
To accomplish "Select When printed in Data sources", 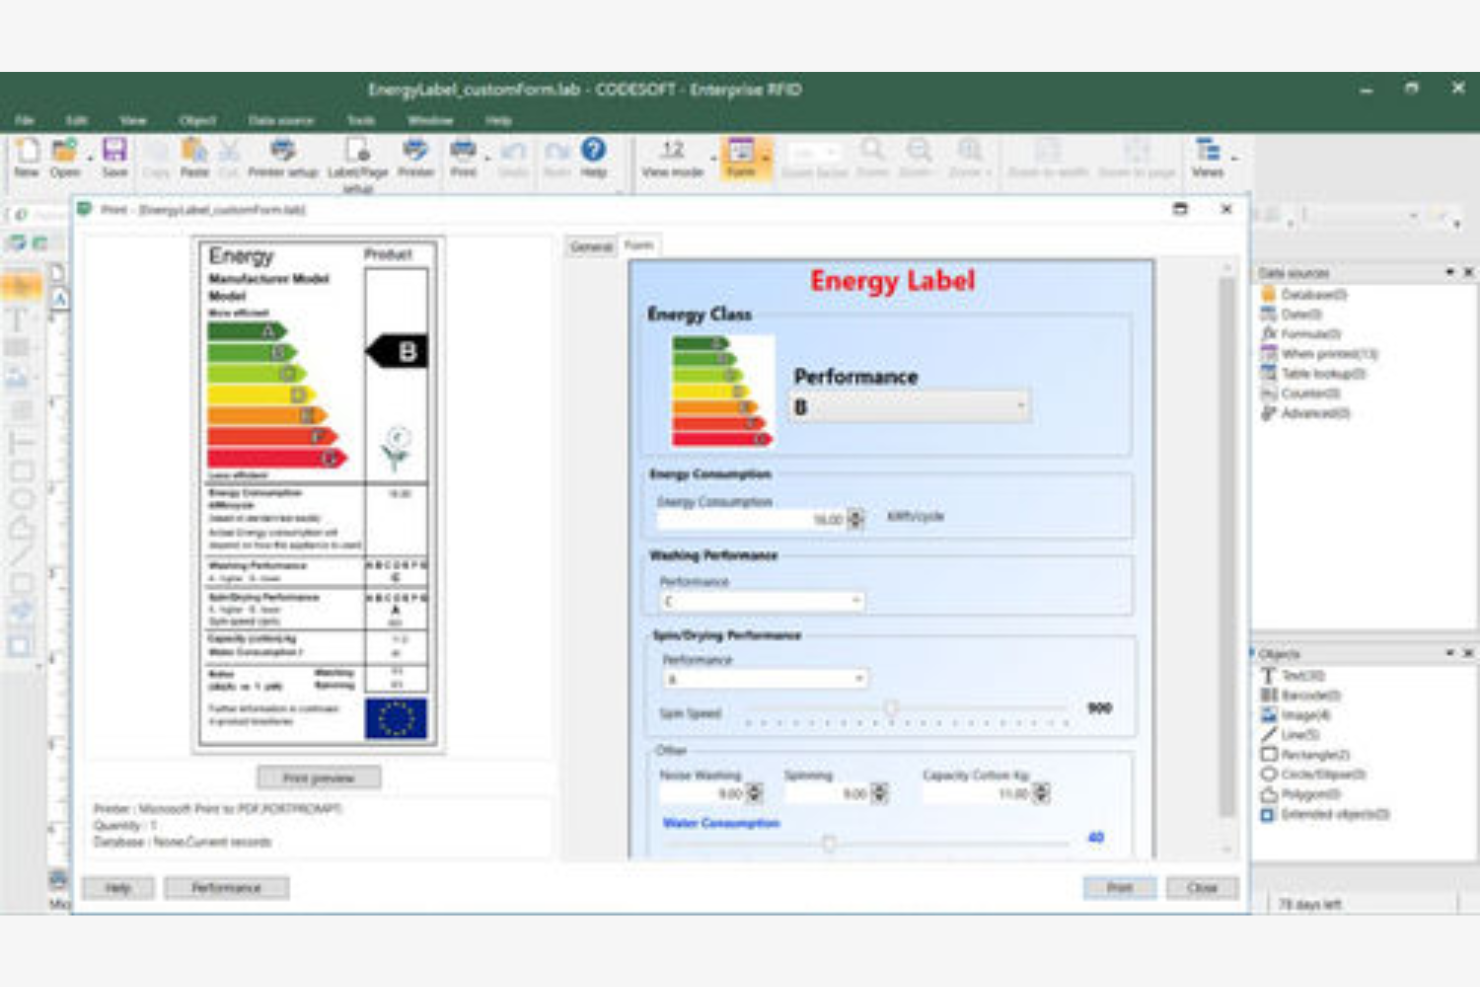I will coord(1319,354).
